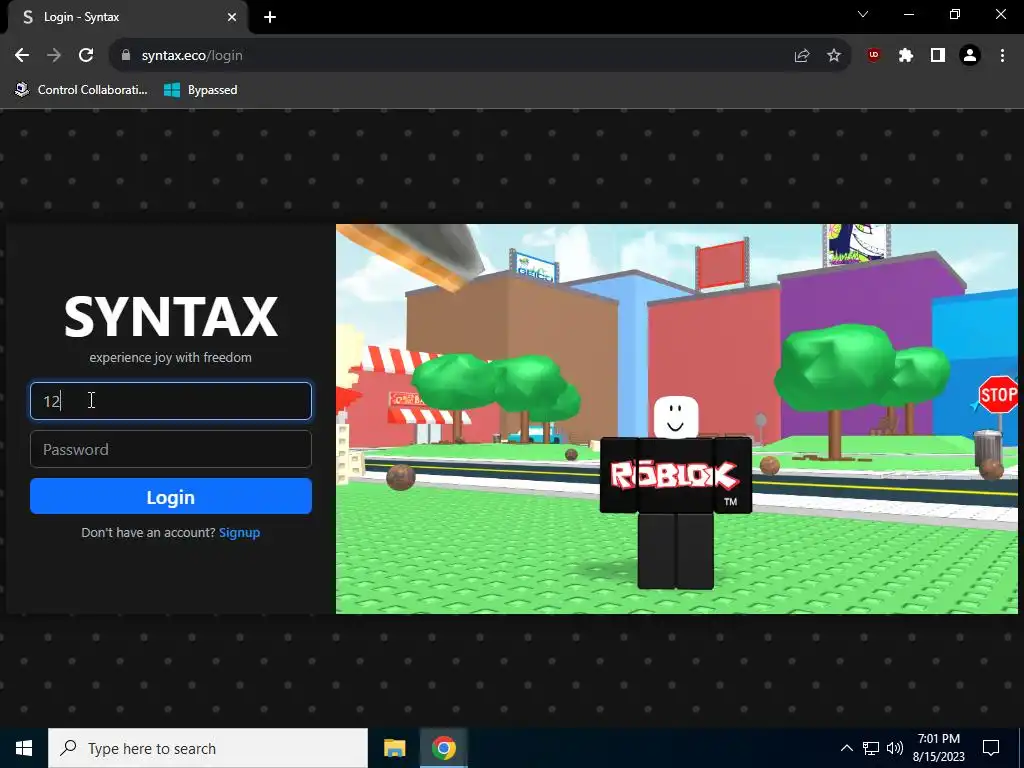Click the SYNTAX logo heading

click(x=170, y=317)
